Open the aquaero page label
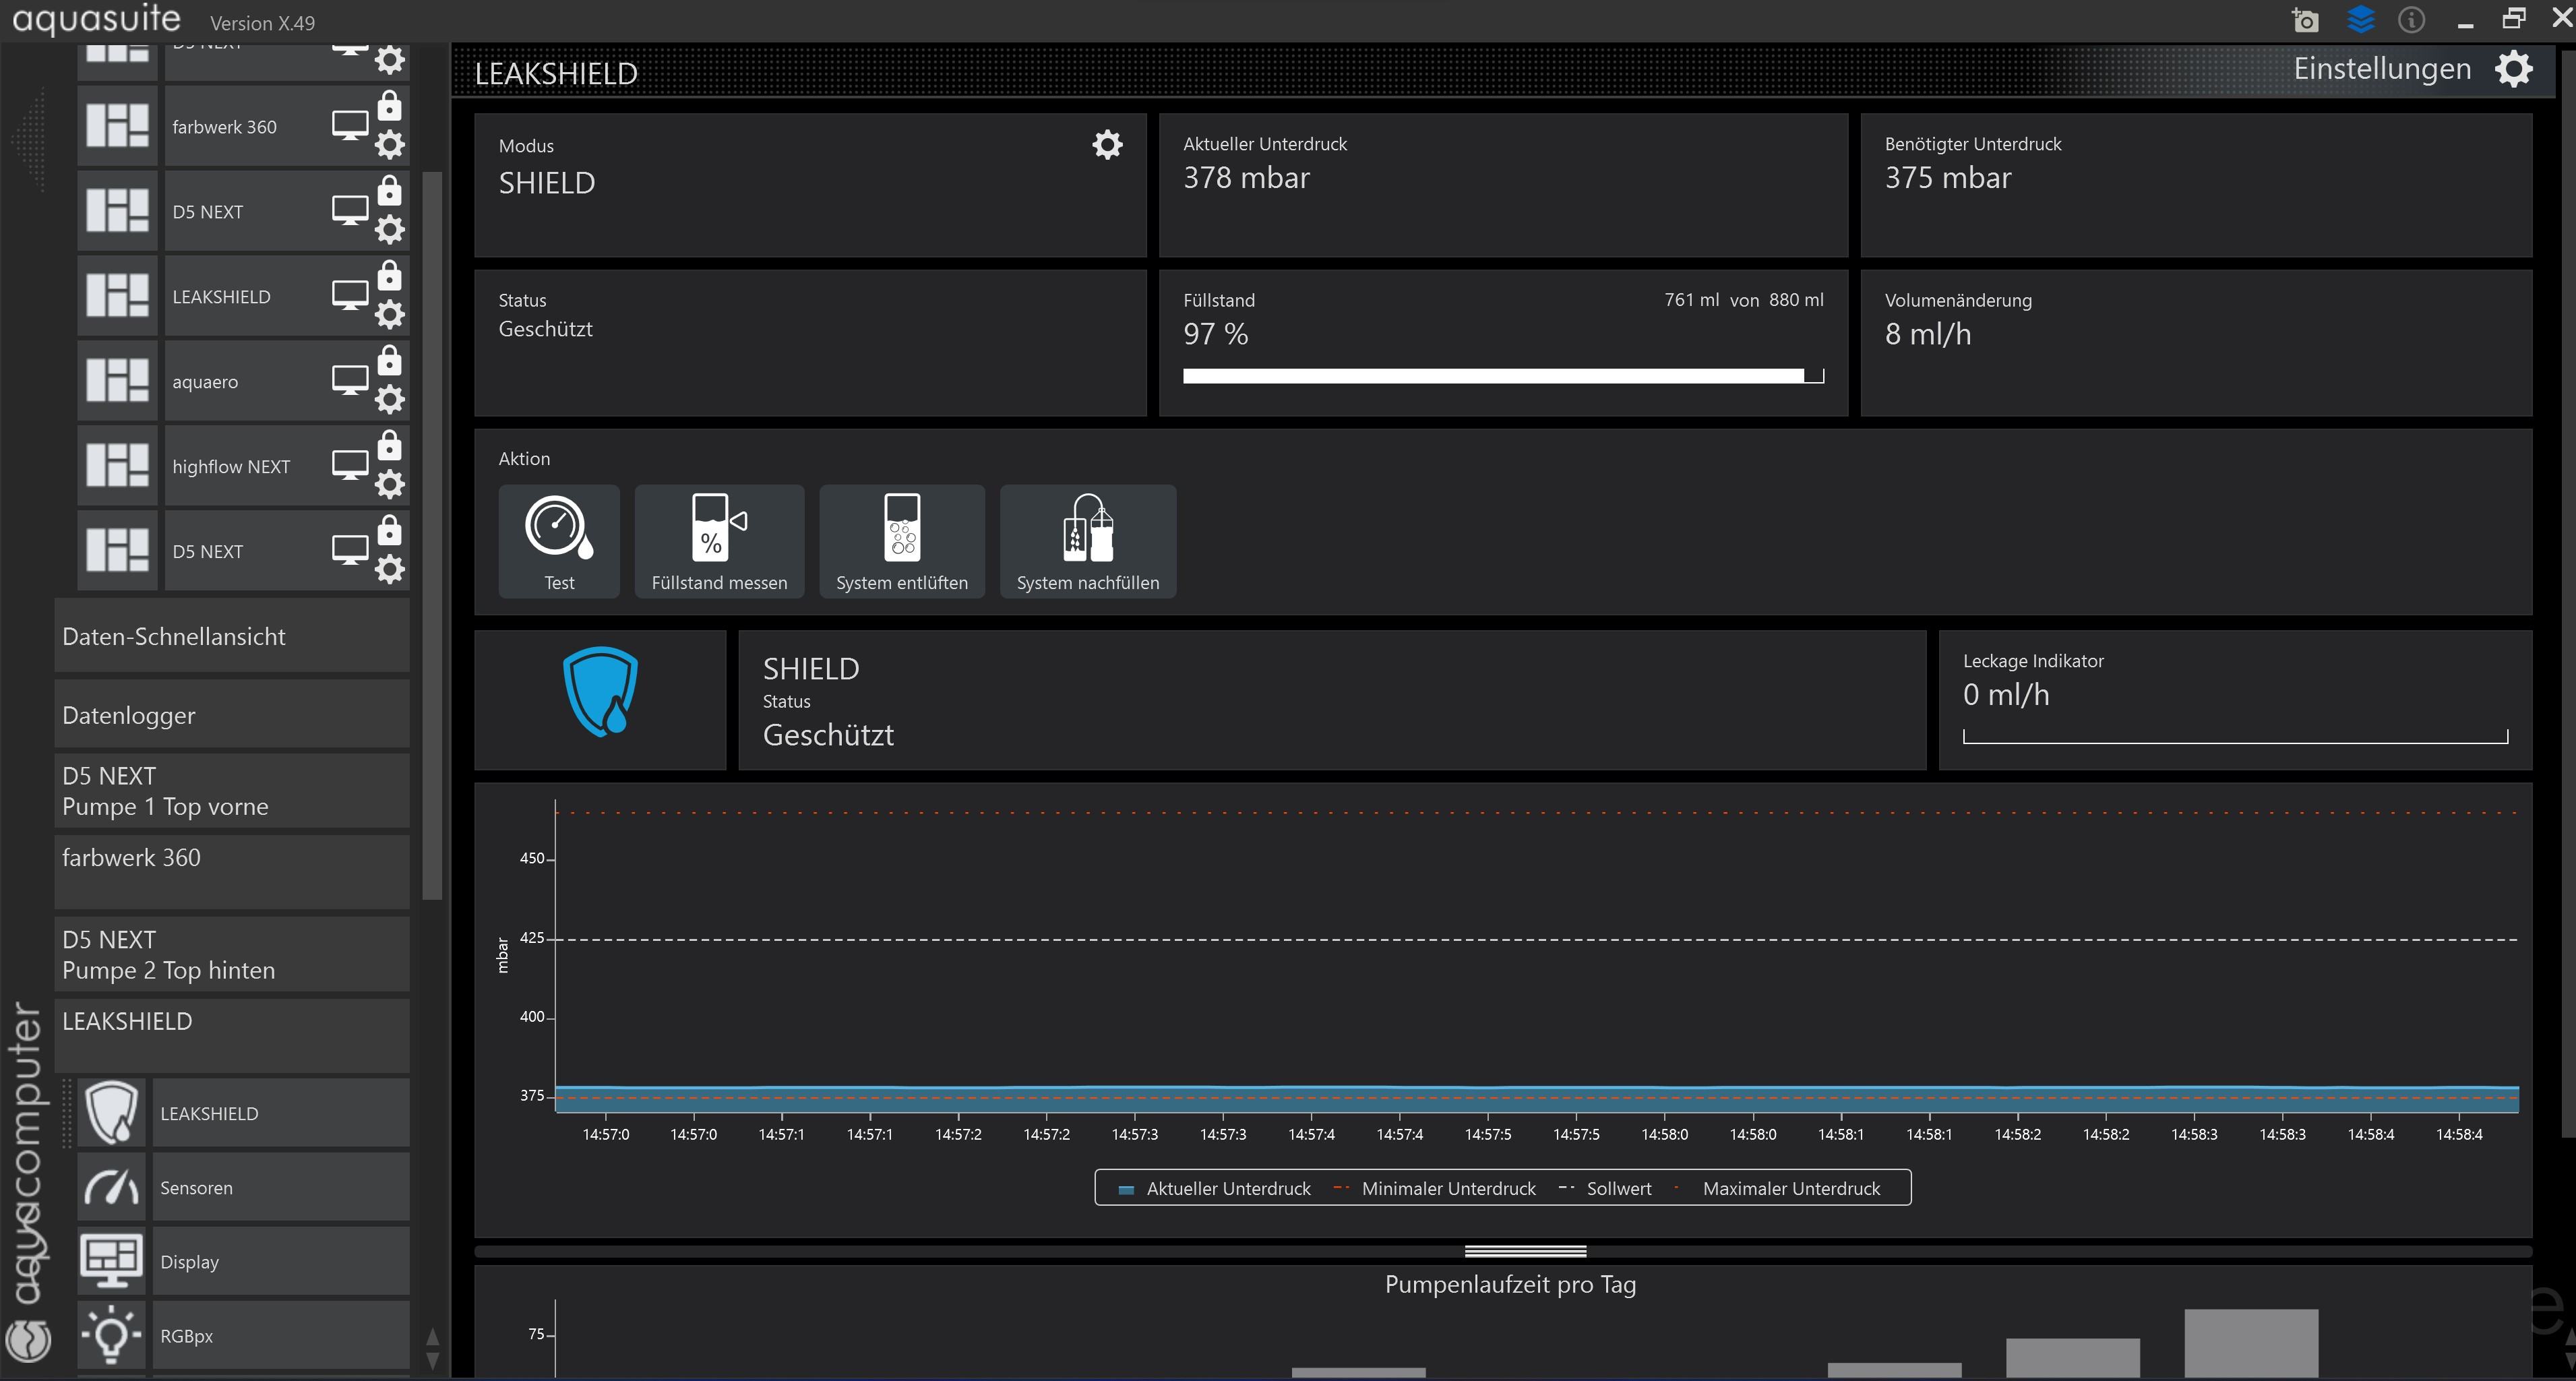 click(205, 382)
